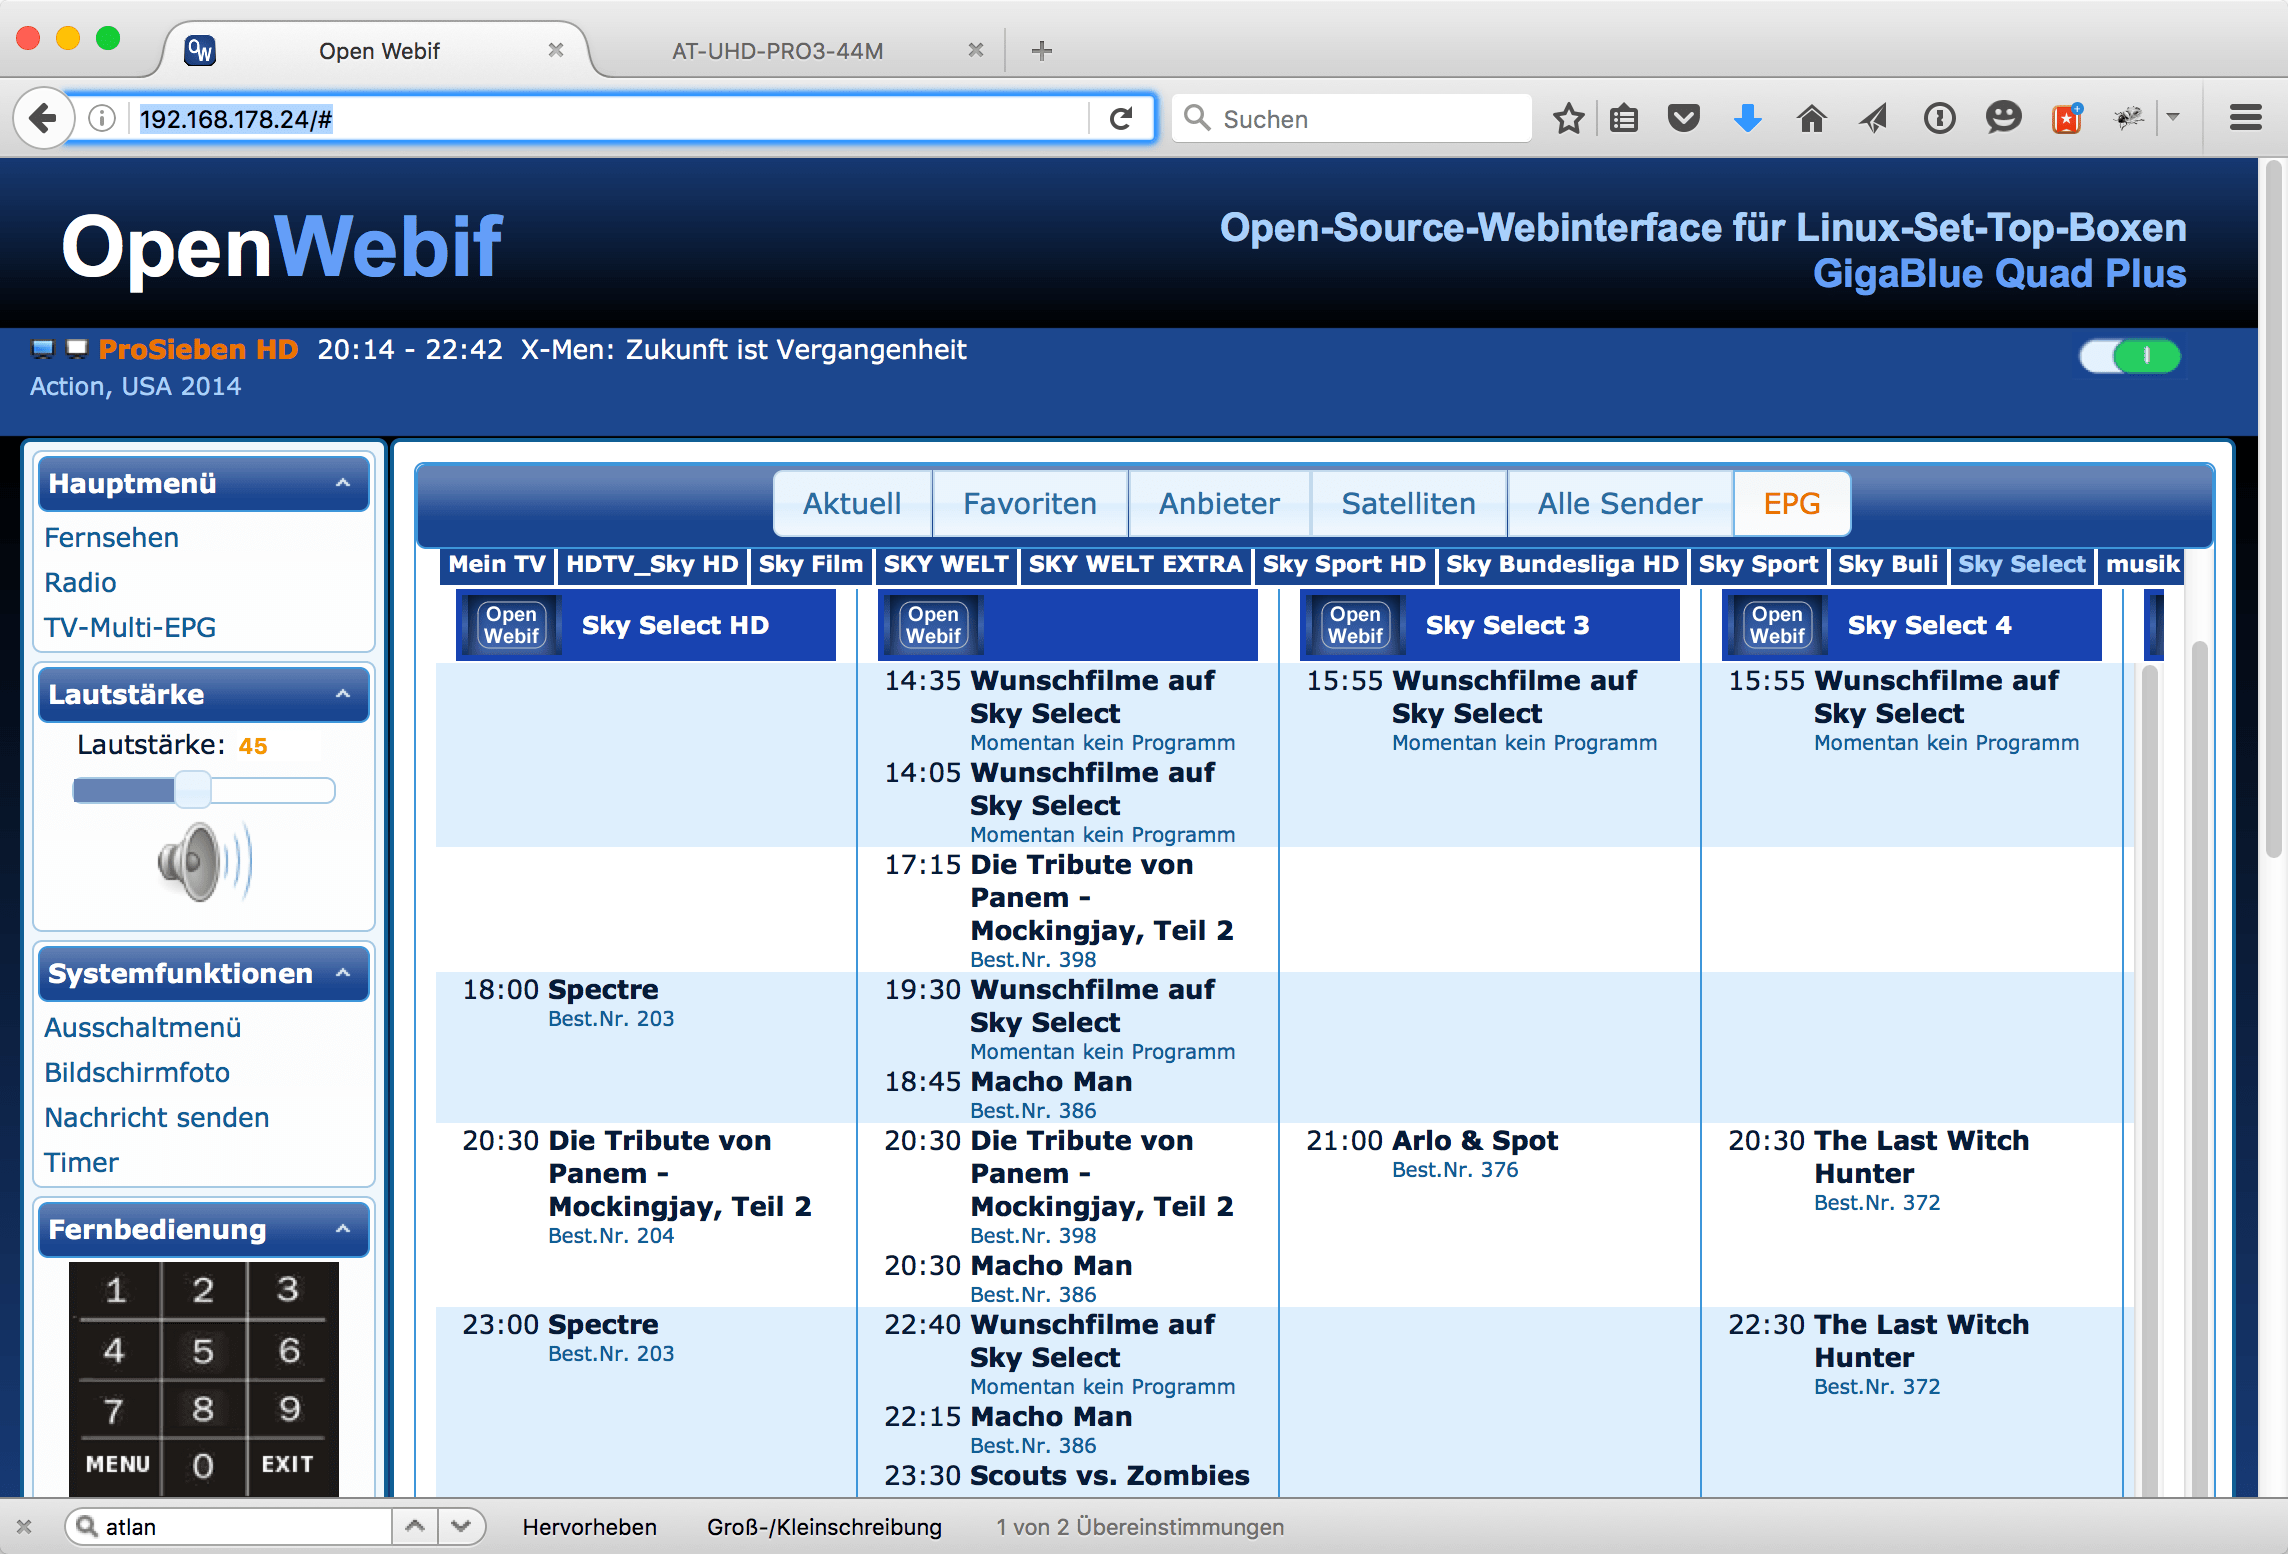2288x1554 pixels.
Task: Toggle the green standby power switch
Action: pos(2130,356)
